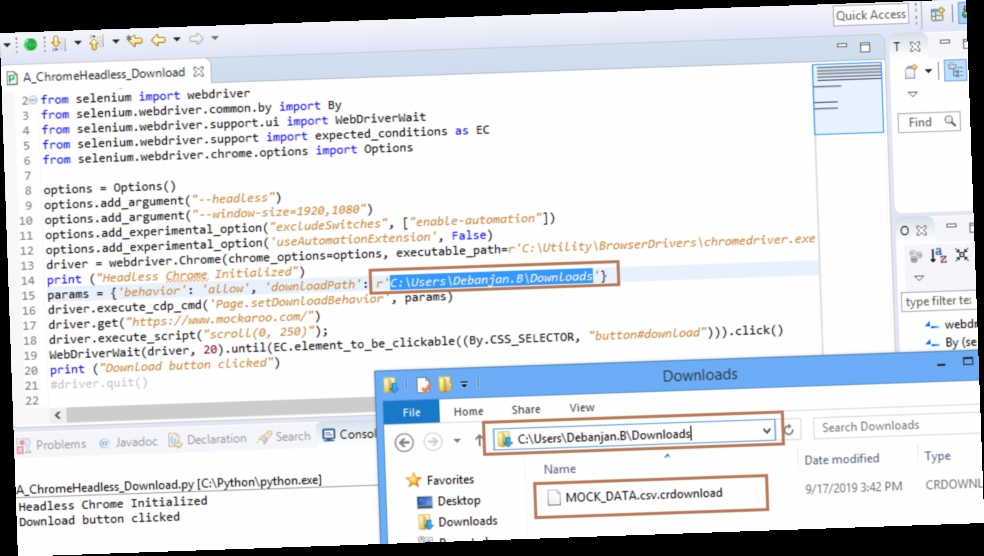Toggle the Categorized view icon in task panel

click(x=955, y=70)
